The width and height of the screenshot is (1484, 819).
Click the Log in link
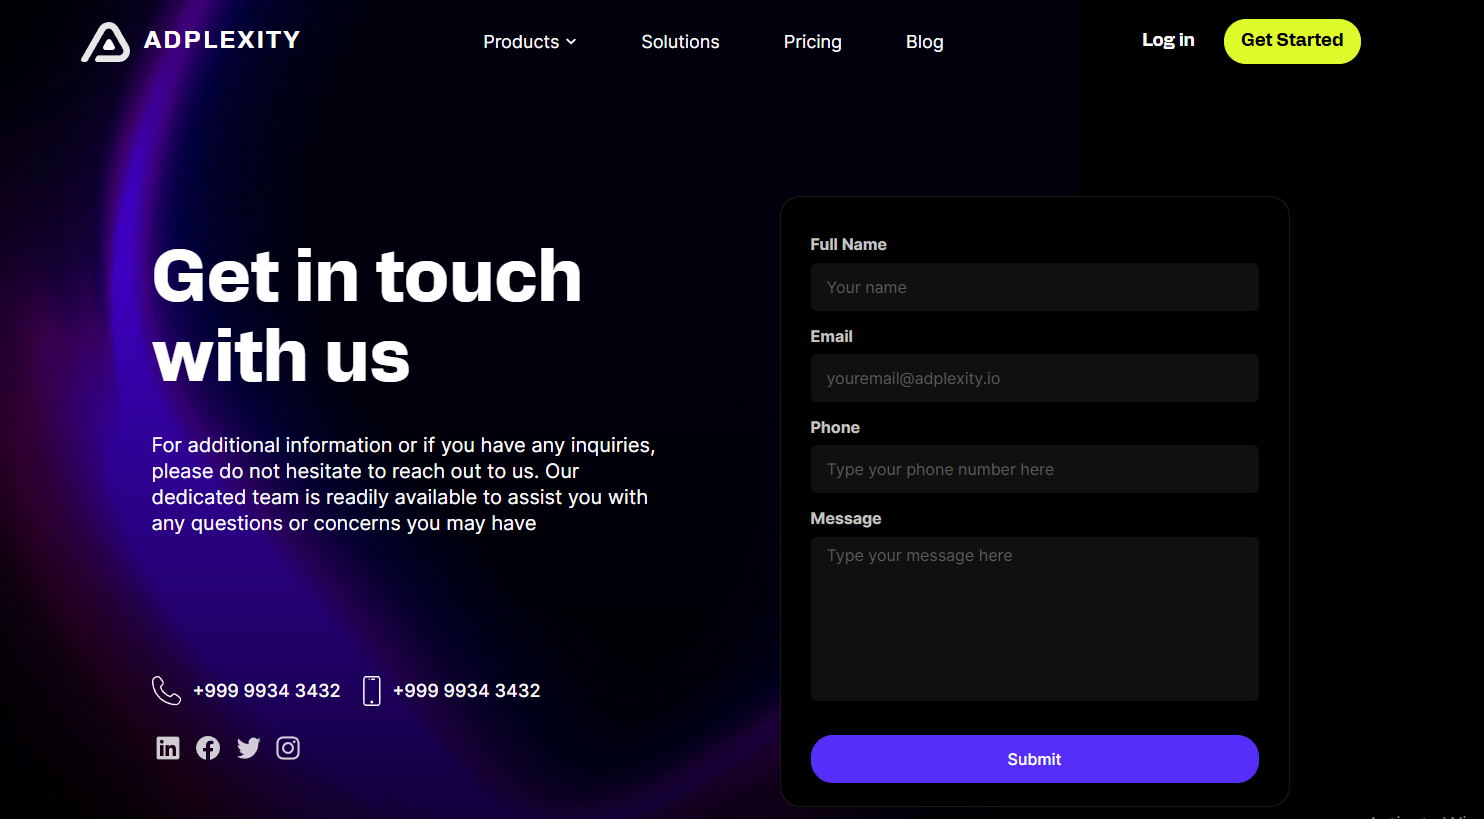[x=1168, y=40]
